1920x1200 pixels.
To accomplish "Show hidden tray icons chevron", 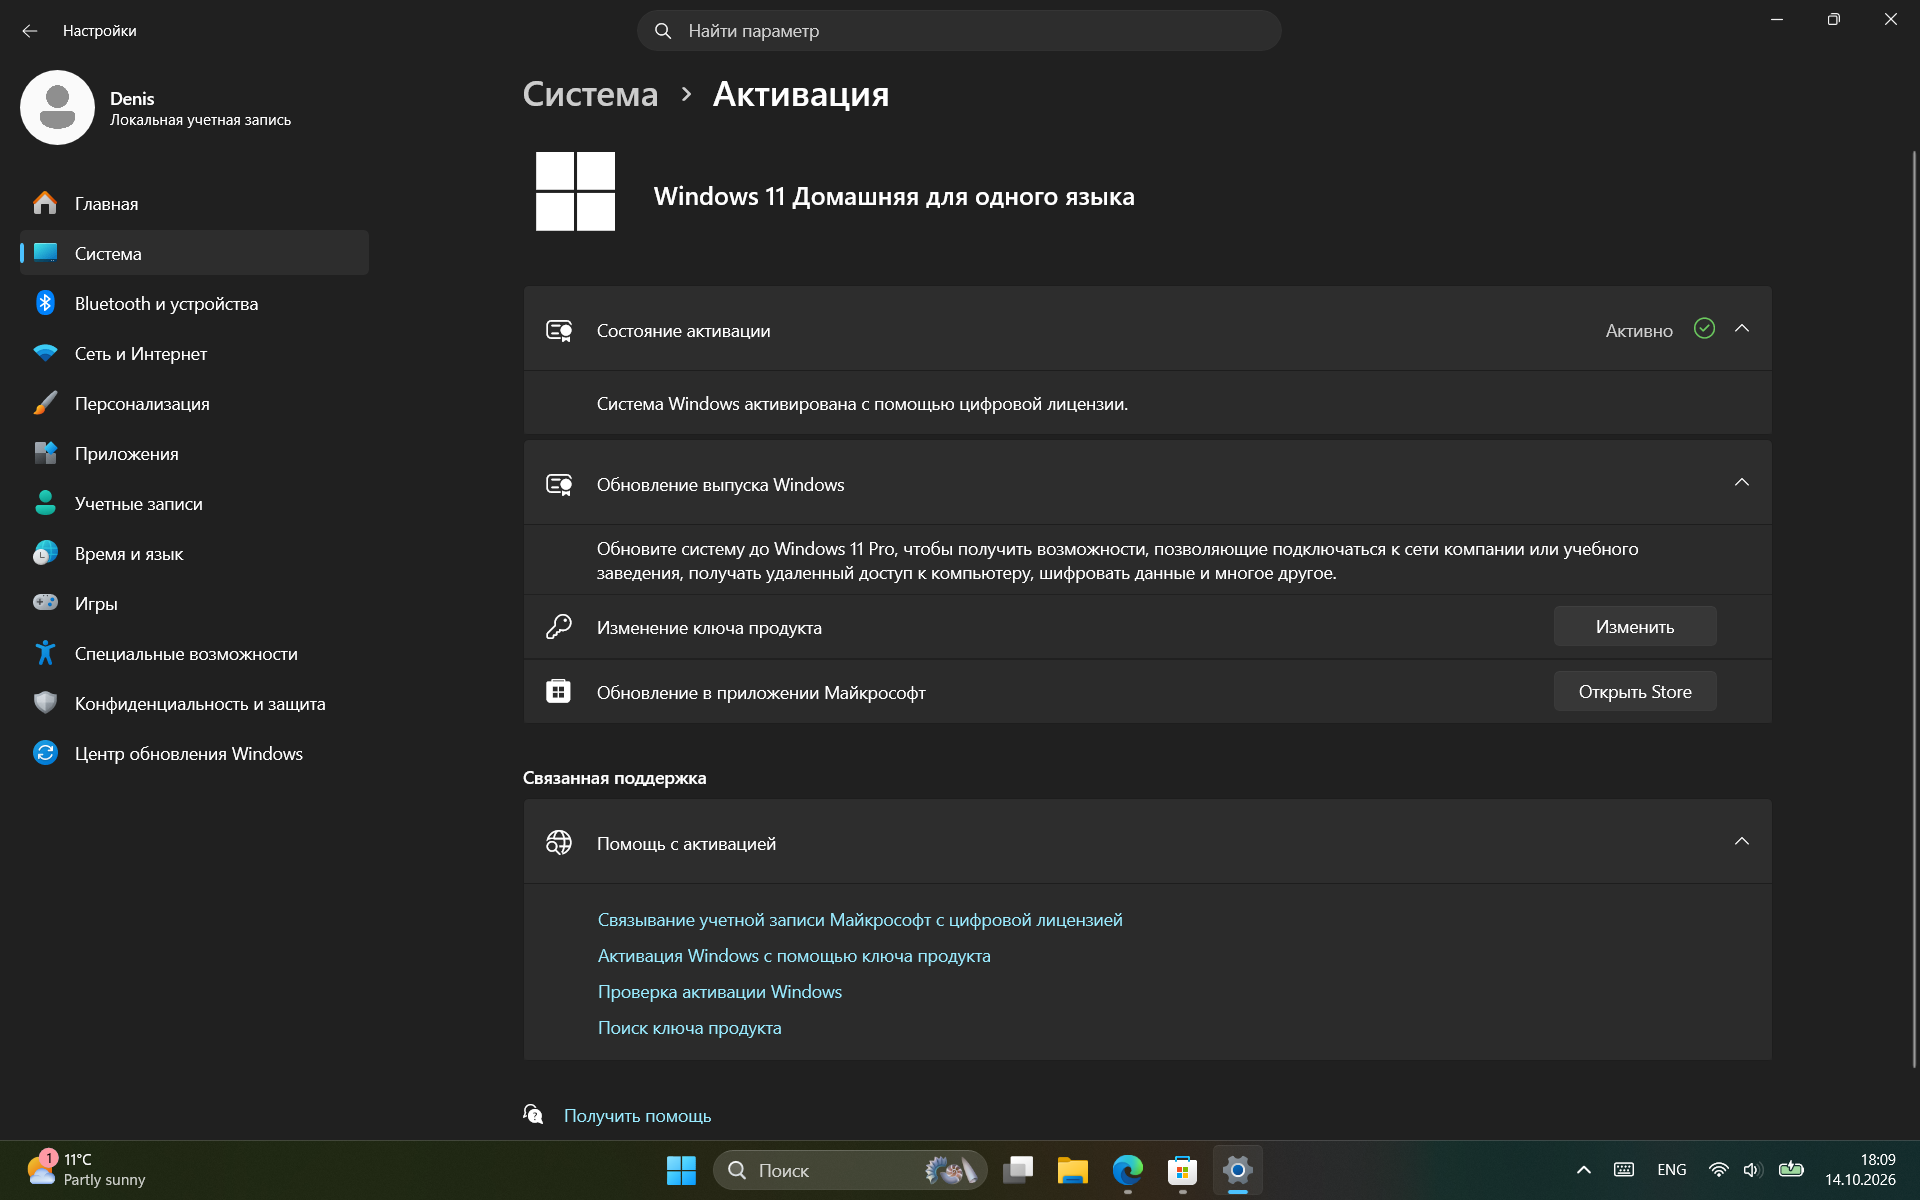I will (1584, 1170).
